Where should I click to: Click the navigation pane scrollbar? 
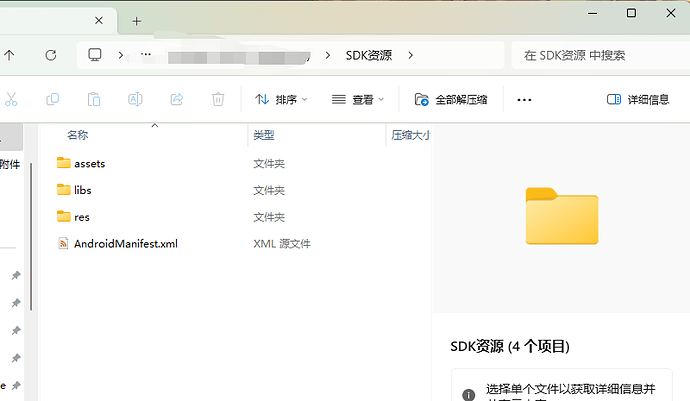31,236
